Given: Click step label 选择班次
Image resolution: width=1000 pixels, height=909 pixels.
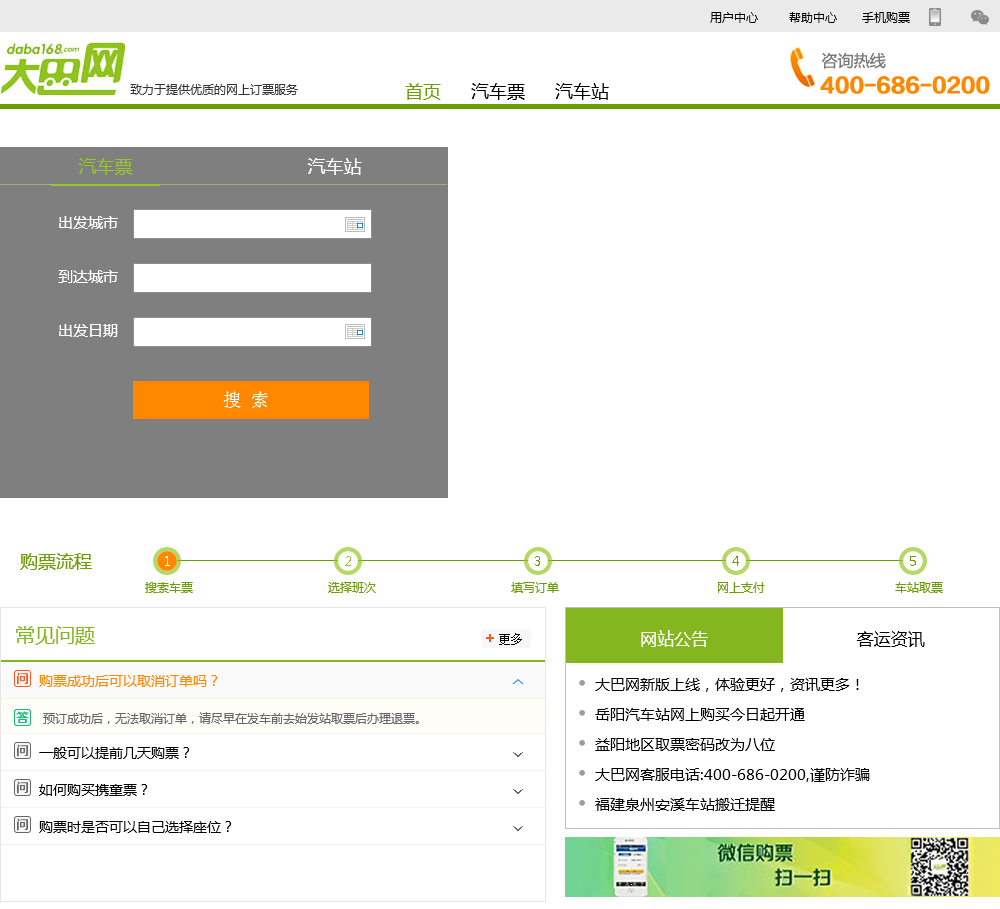Looking at the screenshot, I should pos(351,588).
